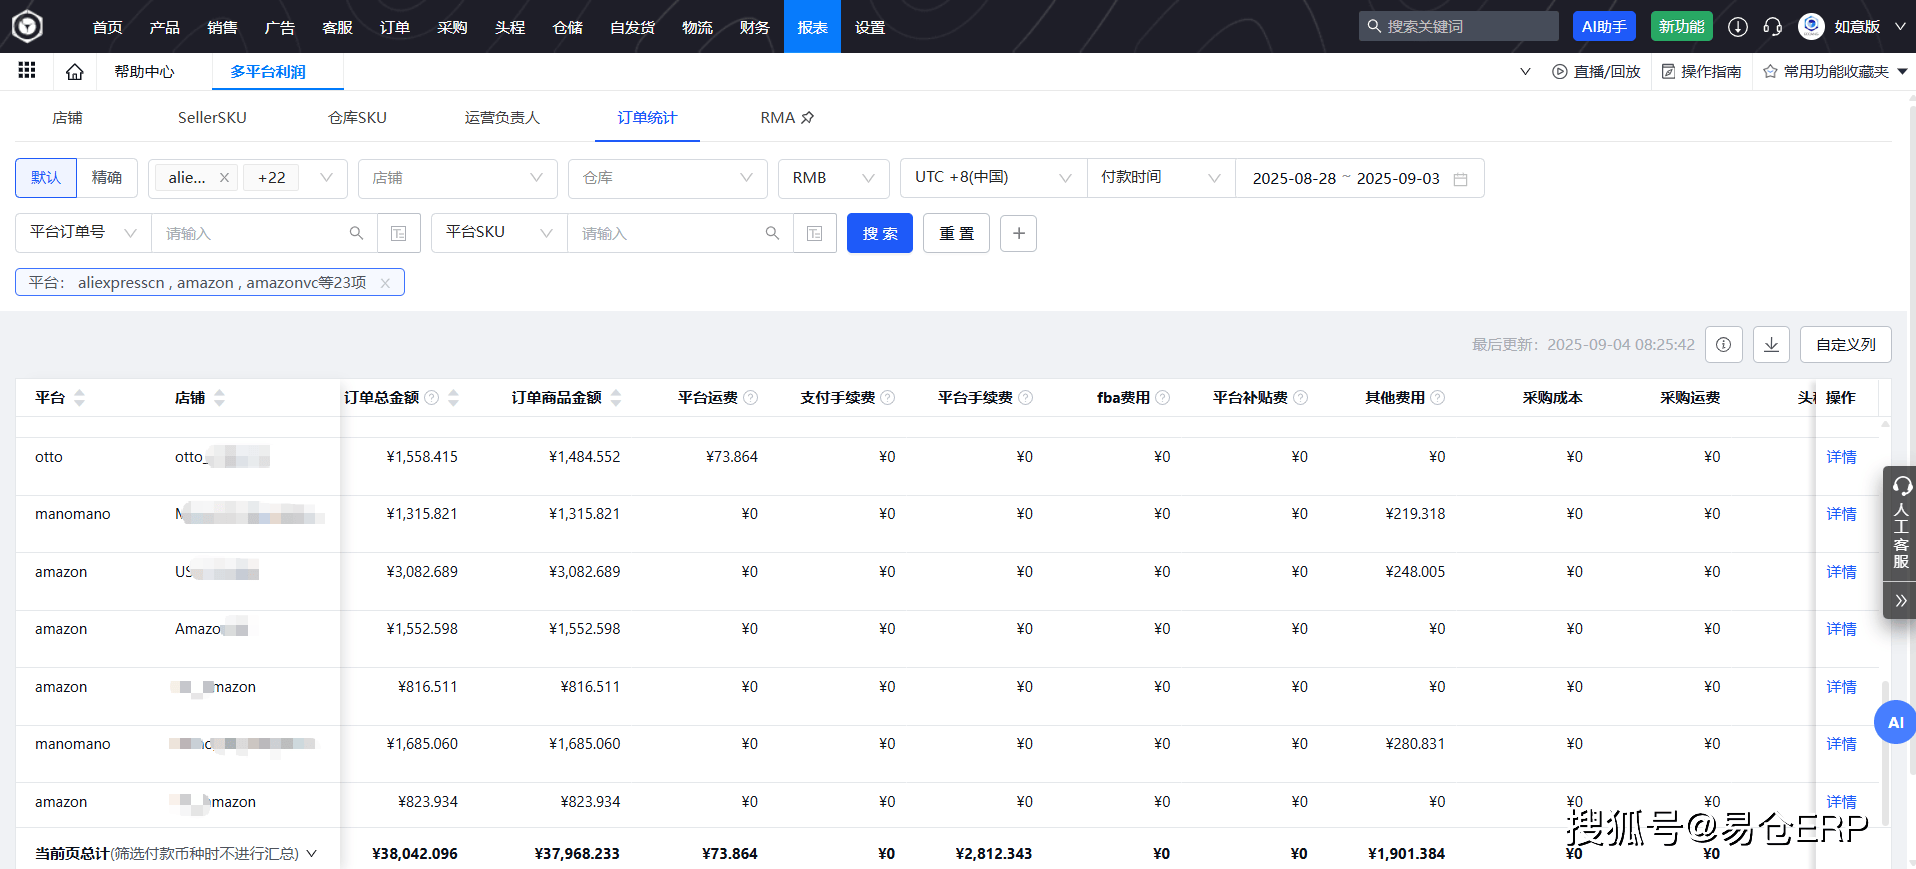Focus the 平台订单号 input field
Image resolution: width=1916 pixels, height=869 pixels.
coord(250,233)
